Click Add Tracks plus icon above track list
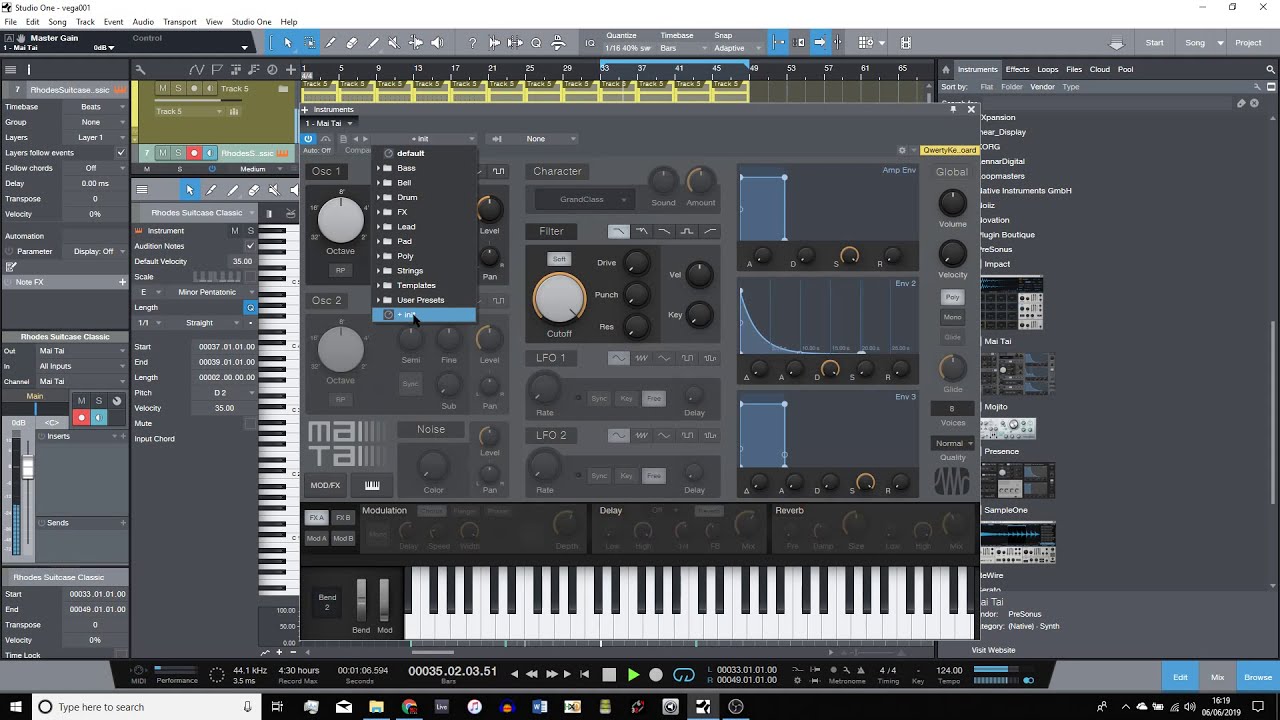Screen dimensions: 1280x720 coord(291,69)
